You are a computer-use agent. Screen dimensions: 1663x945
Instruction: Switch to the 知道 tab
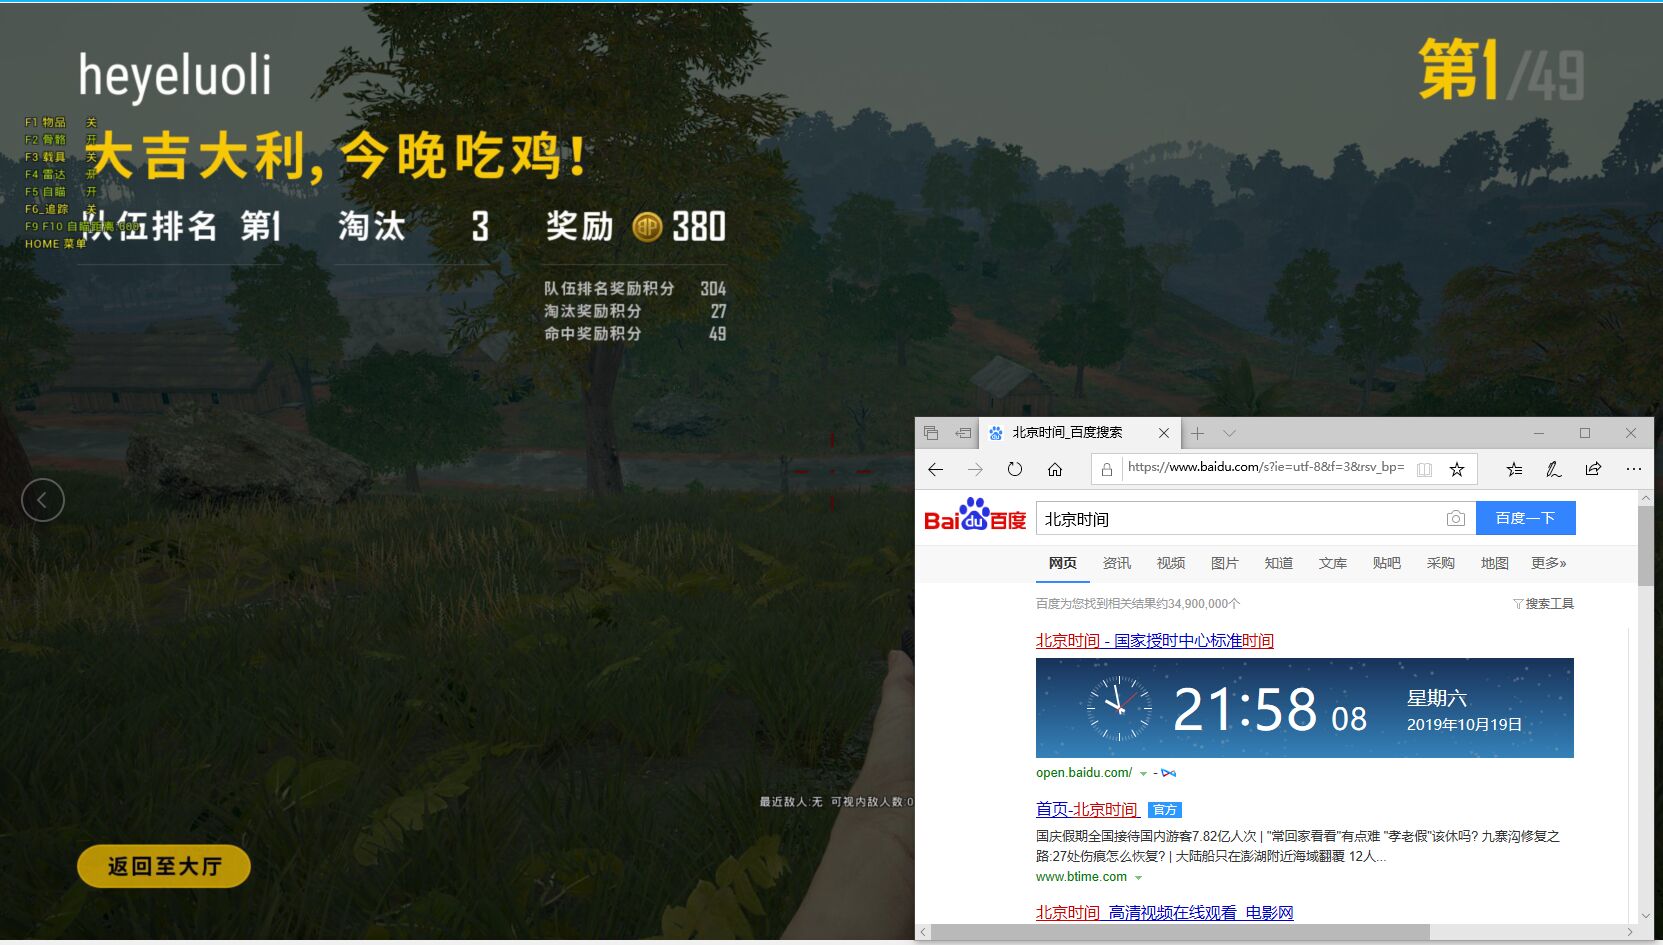[1278, 563]
